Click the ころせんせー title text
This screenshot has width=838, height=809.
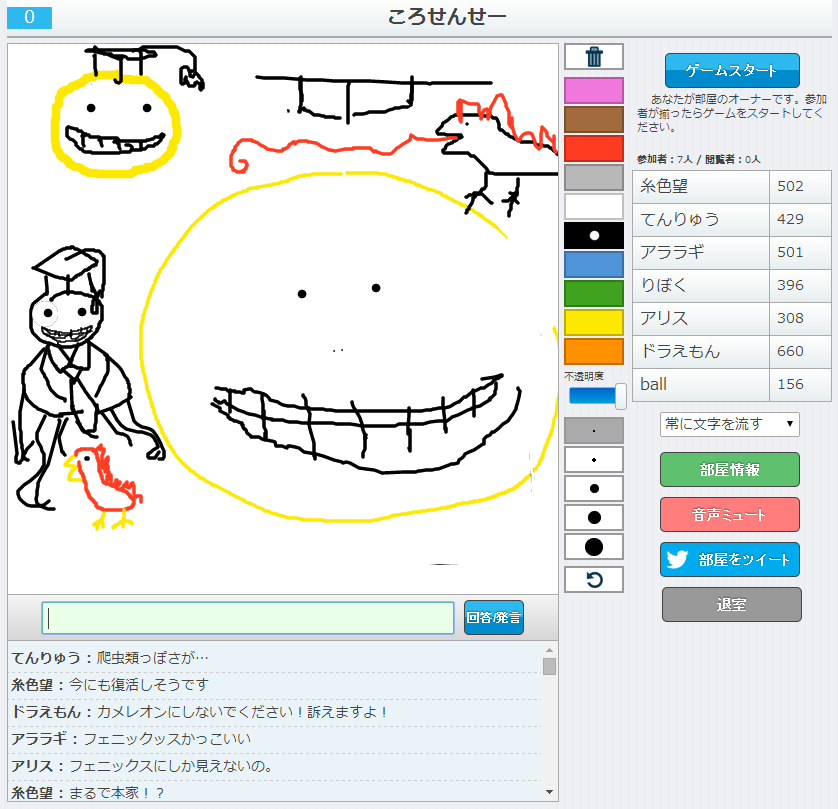[x=447, y=17]
